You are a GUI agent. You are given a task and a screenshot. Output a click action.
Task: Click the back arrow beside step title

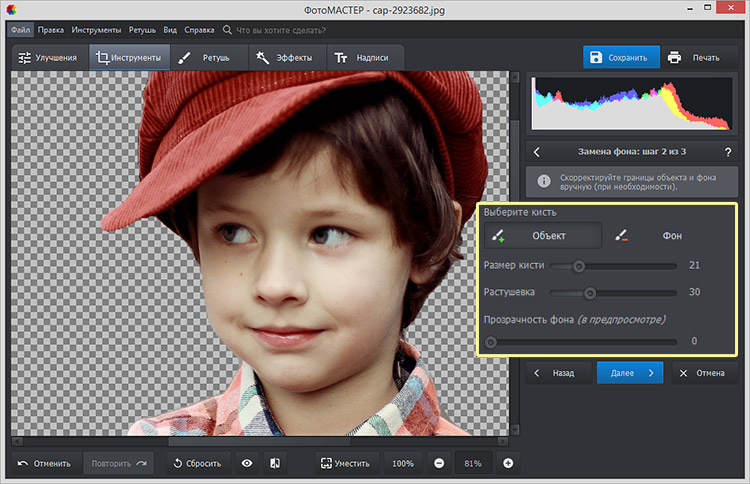pos(537,152)
